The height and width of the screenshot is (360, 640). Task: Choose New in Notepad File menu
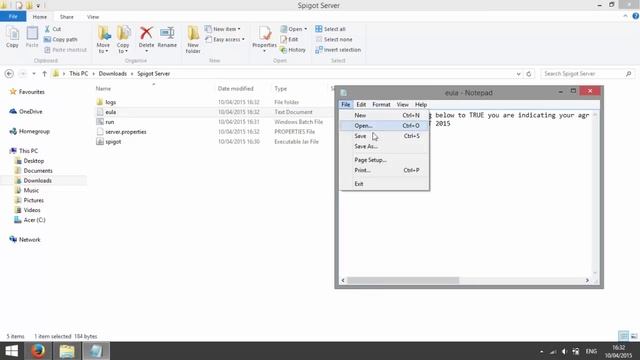click(384, 116)
